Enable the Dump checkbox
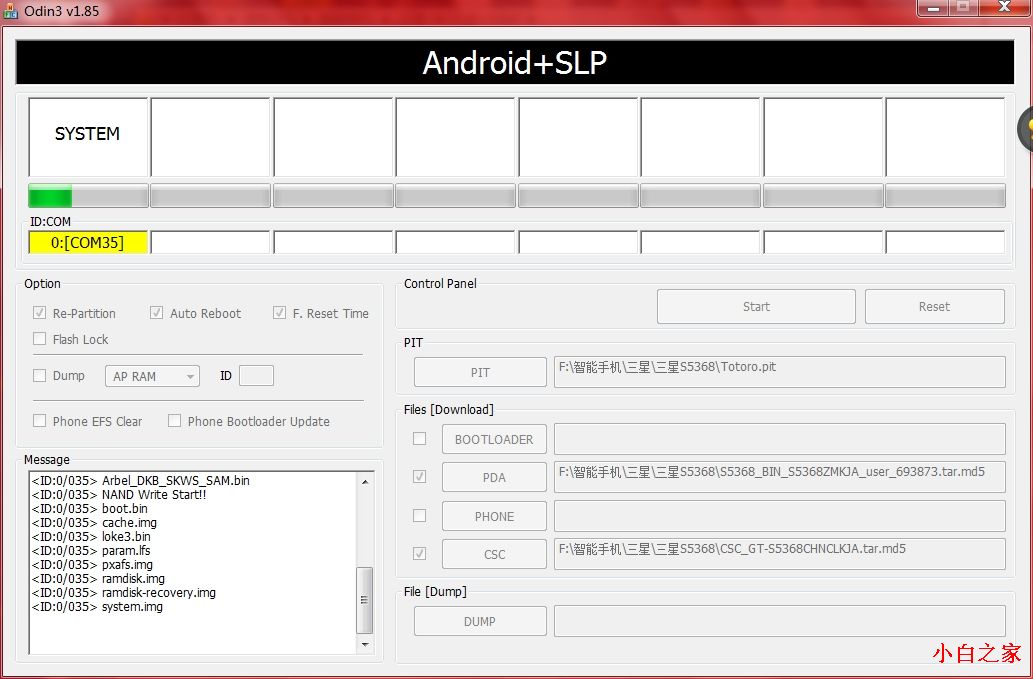The width and height of the screenshot is (1033, 679). click(40, 375)
